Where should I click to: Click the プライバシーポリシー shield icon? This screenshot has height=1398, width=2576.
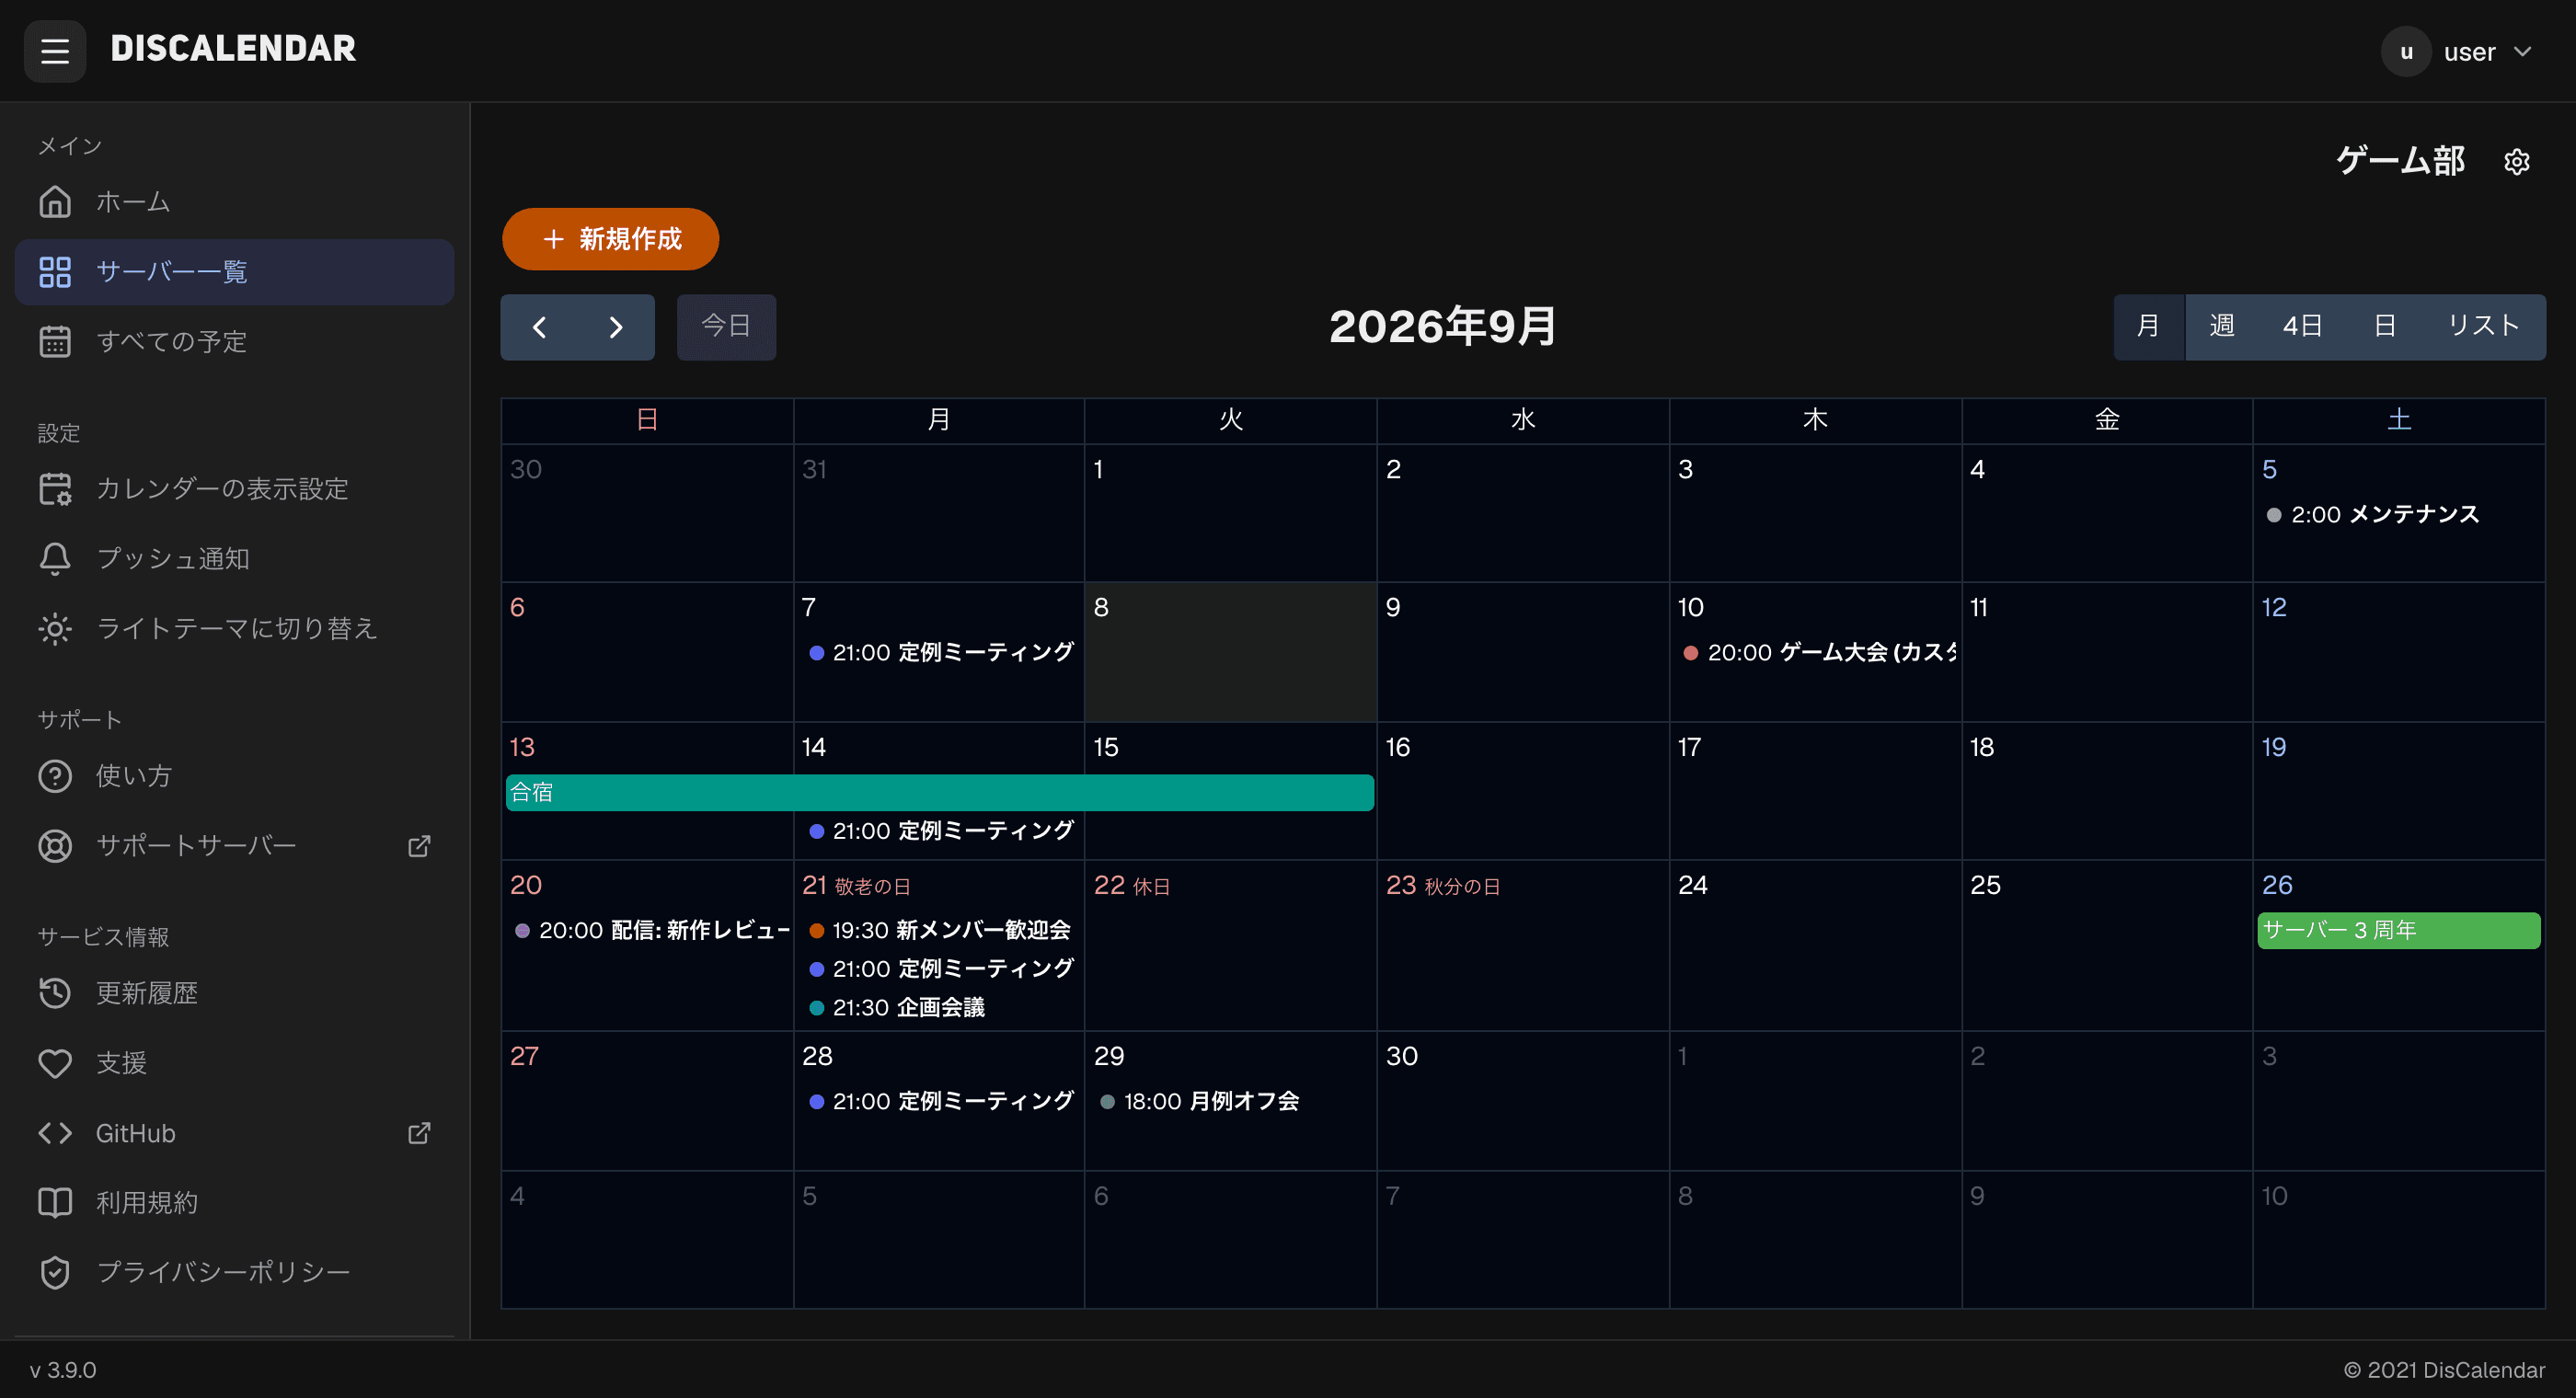click(x=55, y=1272)
